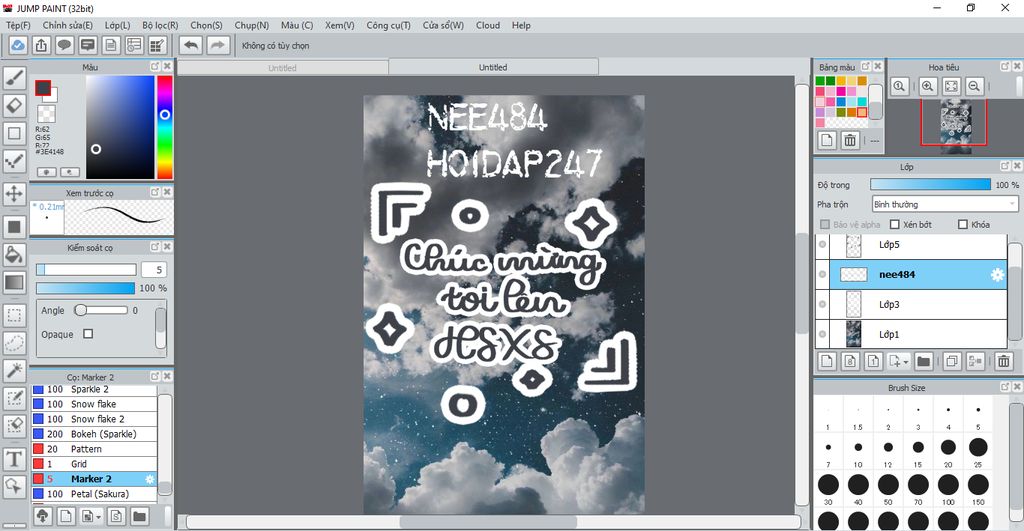
Task: Open brush folder icon in brush panel
Action: click(139, 516)
